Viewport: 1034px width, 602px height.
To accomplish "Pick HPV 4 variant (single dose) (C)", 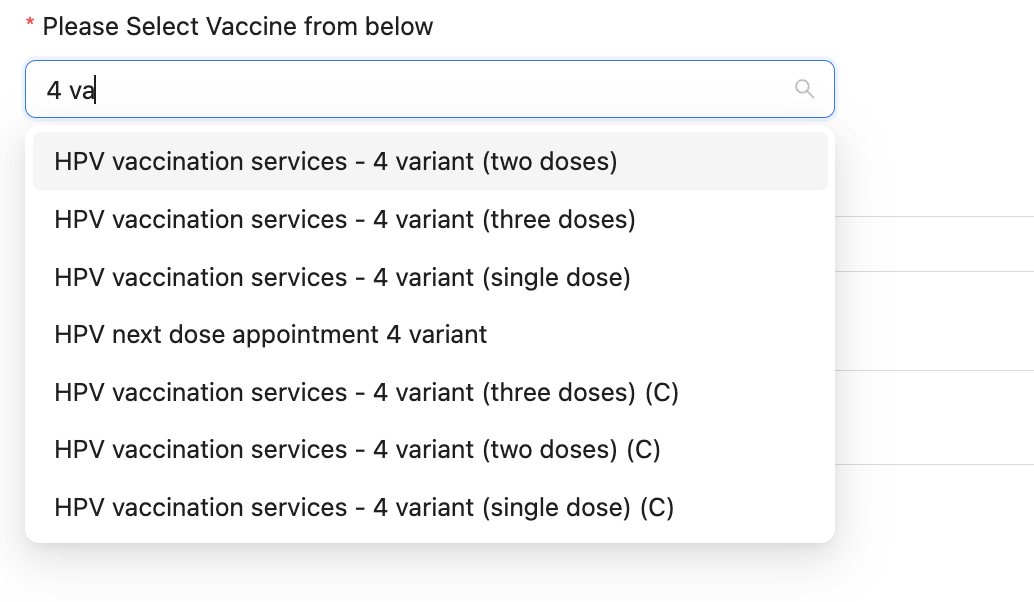I will tap(364, 508).
